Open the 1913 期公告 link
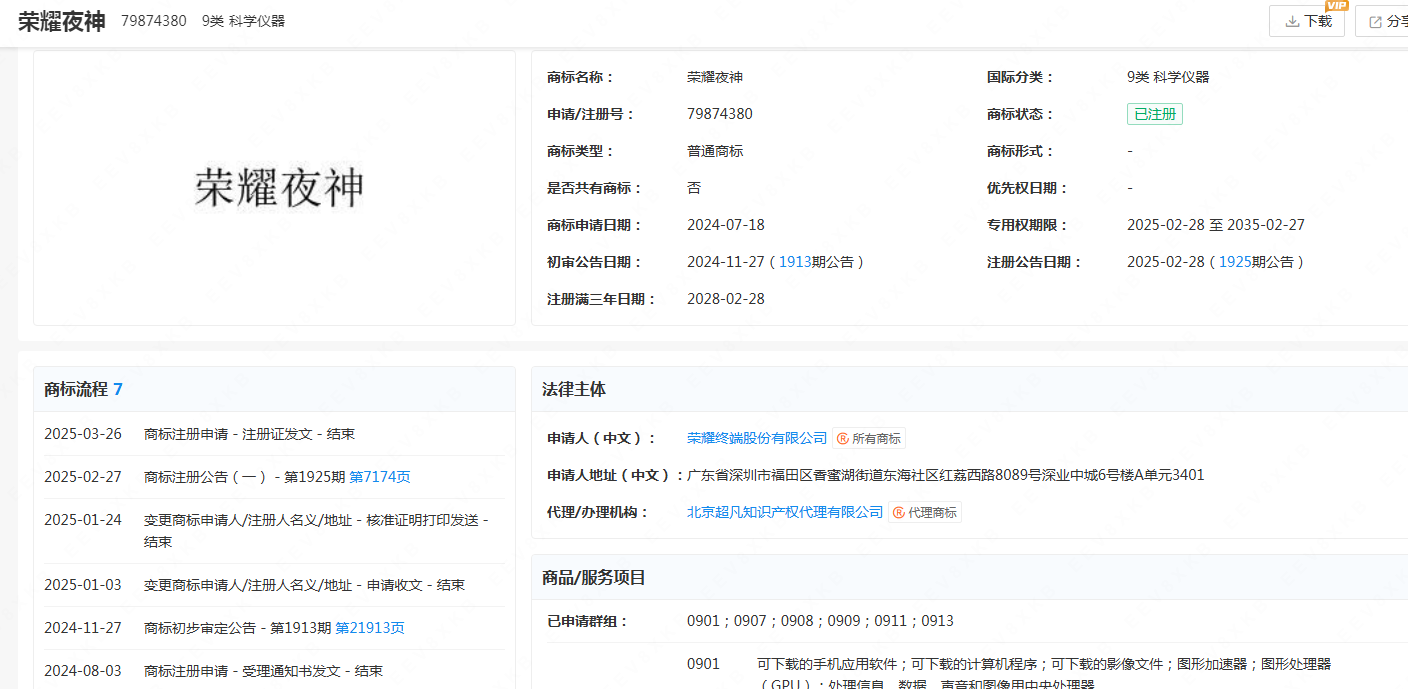The width and height of the screenshot is (1408, 689). [x=795, y=262]
